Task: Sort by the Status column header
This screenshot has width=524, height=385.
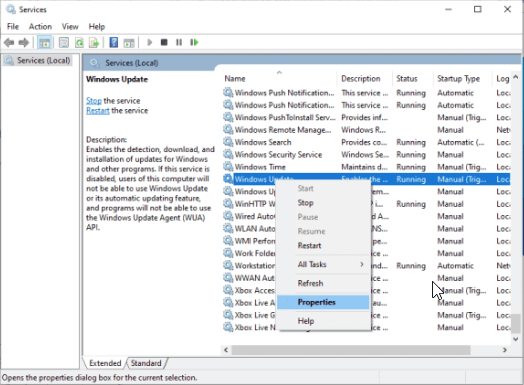Action: (x=413, y=79)
